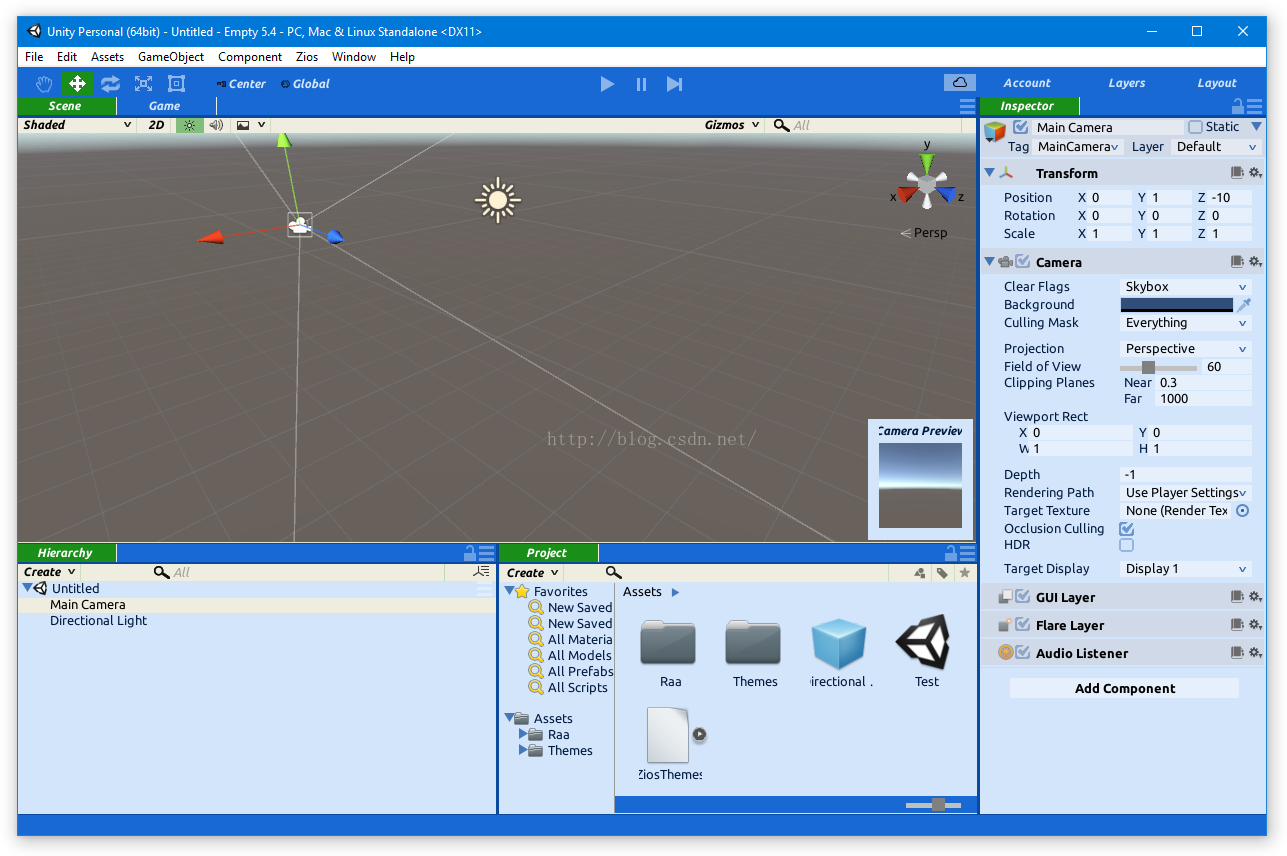Screen dimensions: 1287x856
Task: Open Background color swatch
Action: pyautogui.click(x=1177, y=305)
